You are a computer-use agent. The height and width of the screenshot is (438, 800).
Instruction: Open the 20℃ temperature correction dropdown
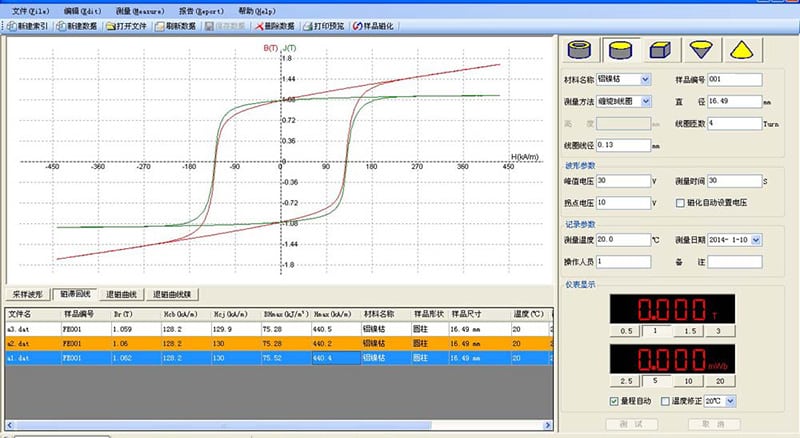coord(730,401)
